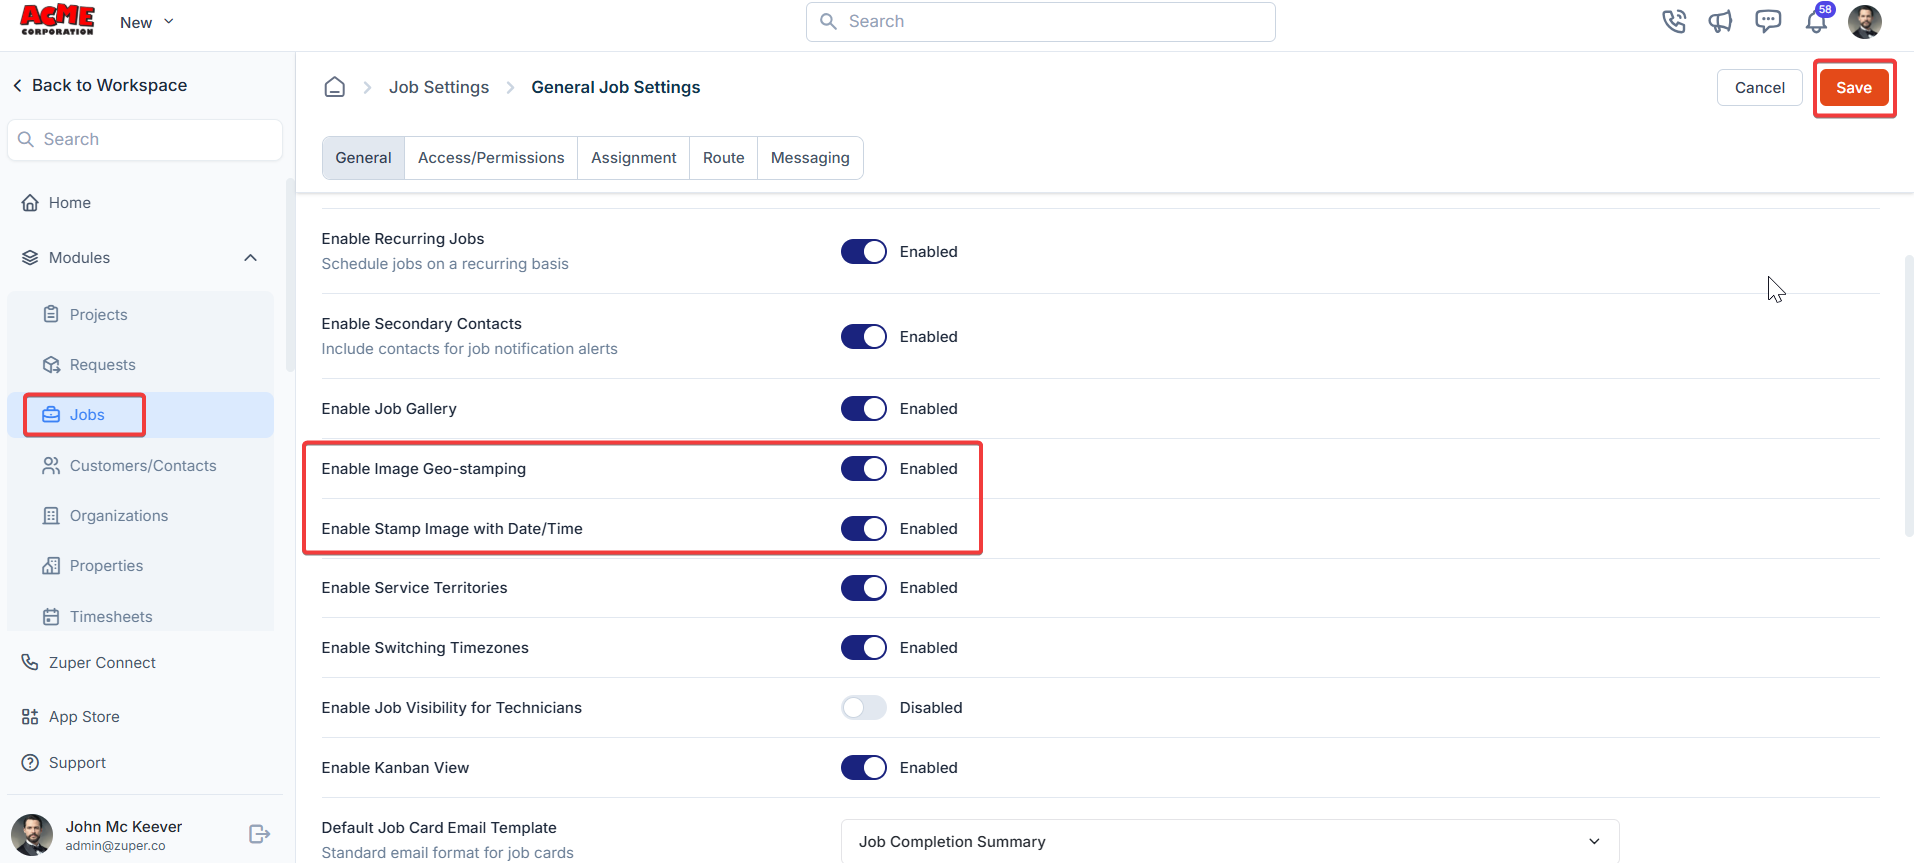The height and width of the screenshot is (863, 1914).
Task: Click the ACME Corporation logo
Action: (57, 20)
